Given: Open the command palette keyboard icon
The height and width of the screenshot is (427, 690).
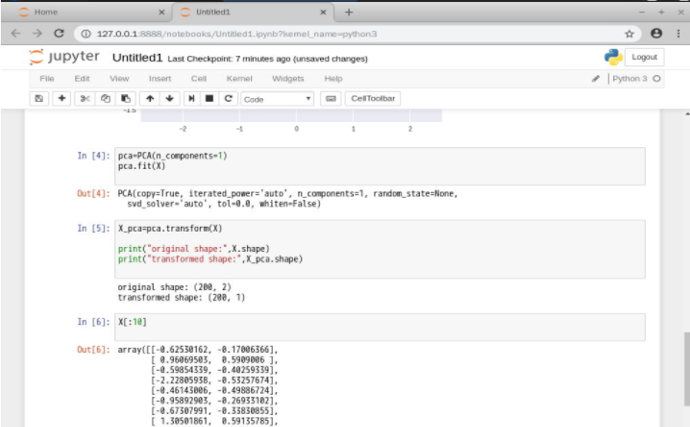Looking at the screenshot, I should coord(331,99).
